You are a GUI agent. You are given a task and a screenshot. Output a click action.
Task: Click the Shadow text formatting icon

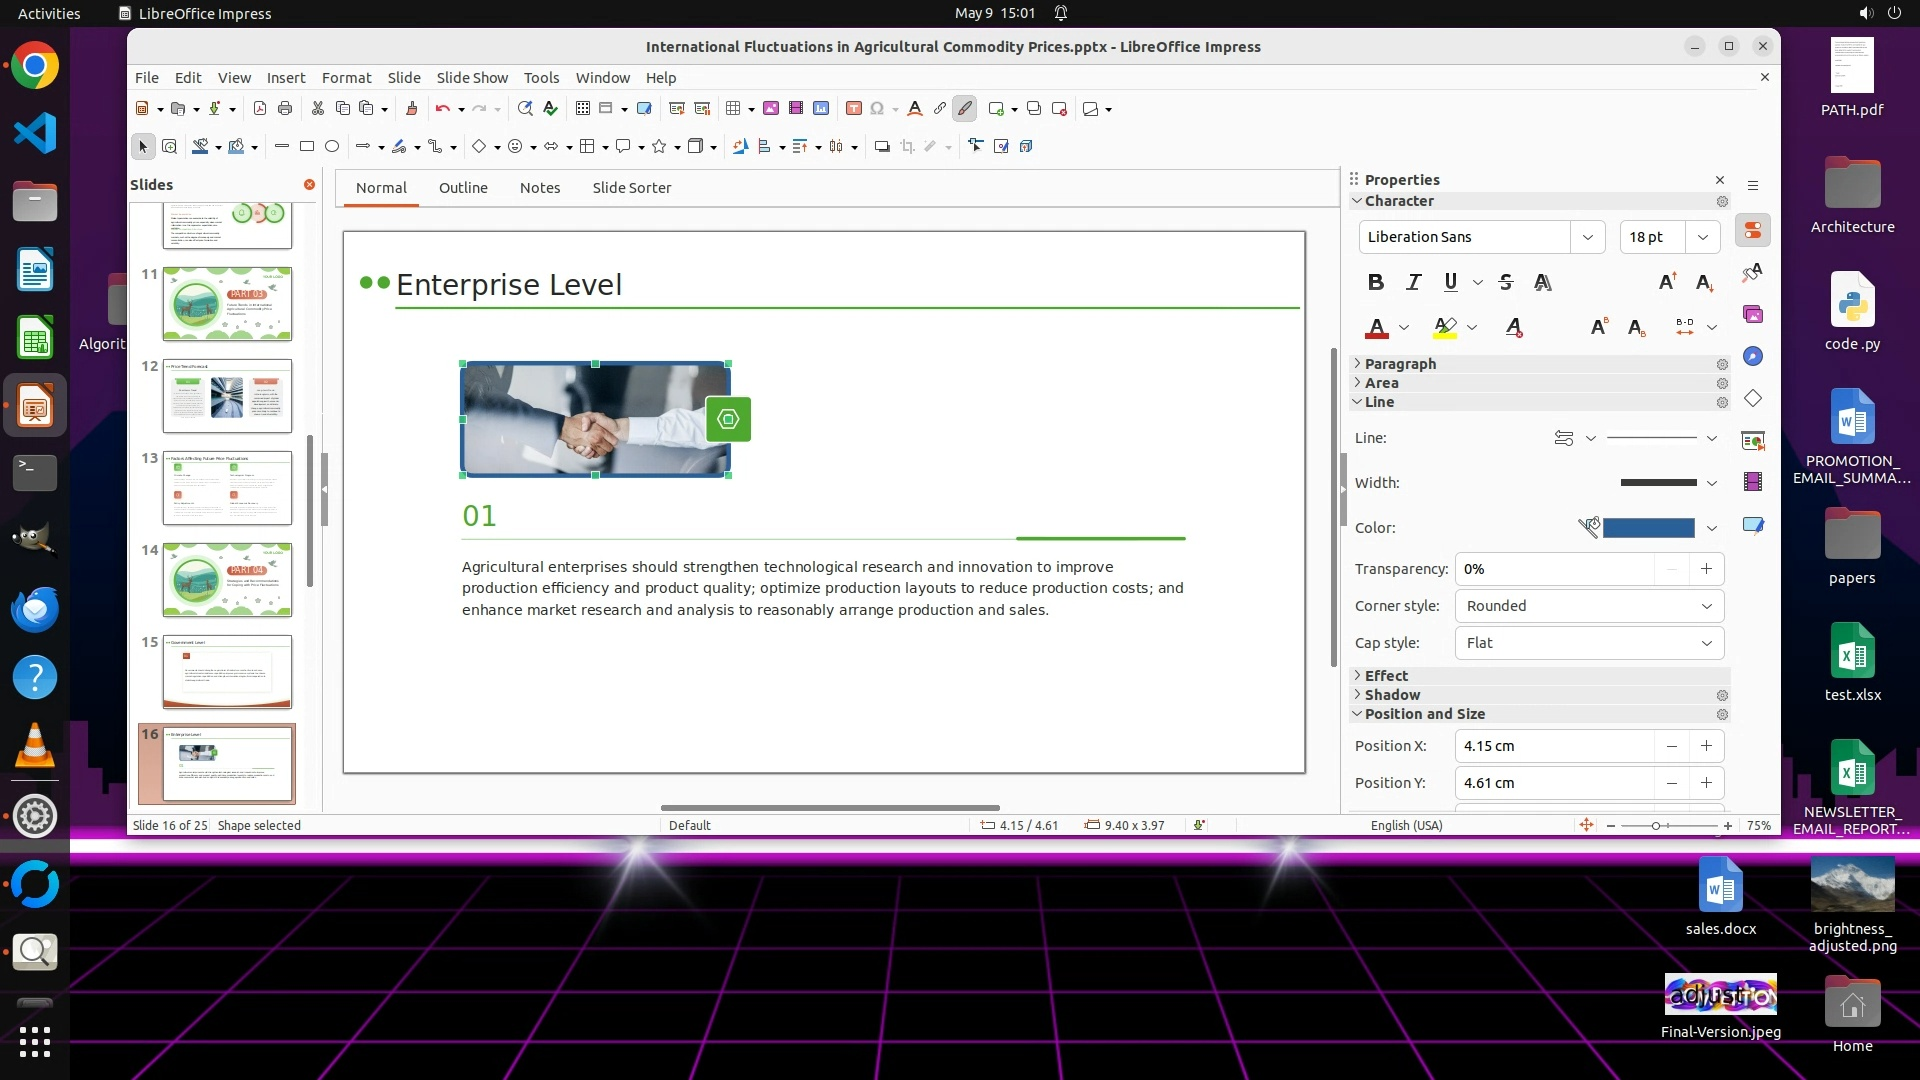click(x=1542, y=283)
